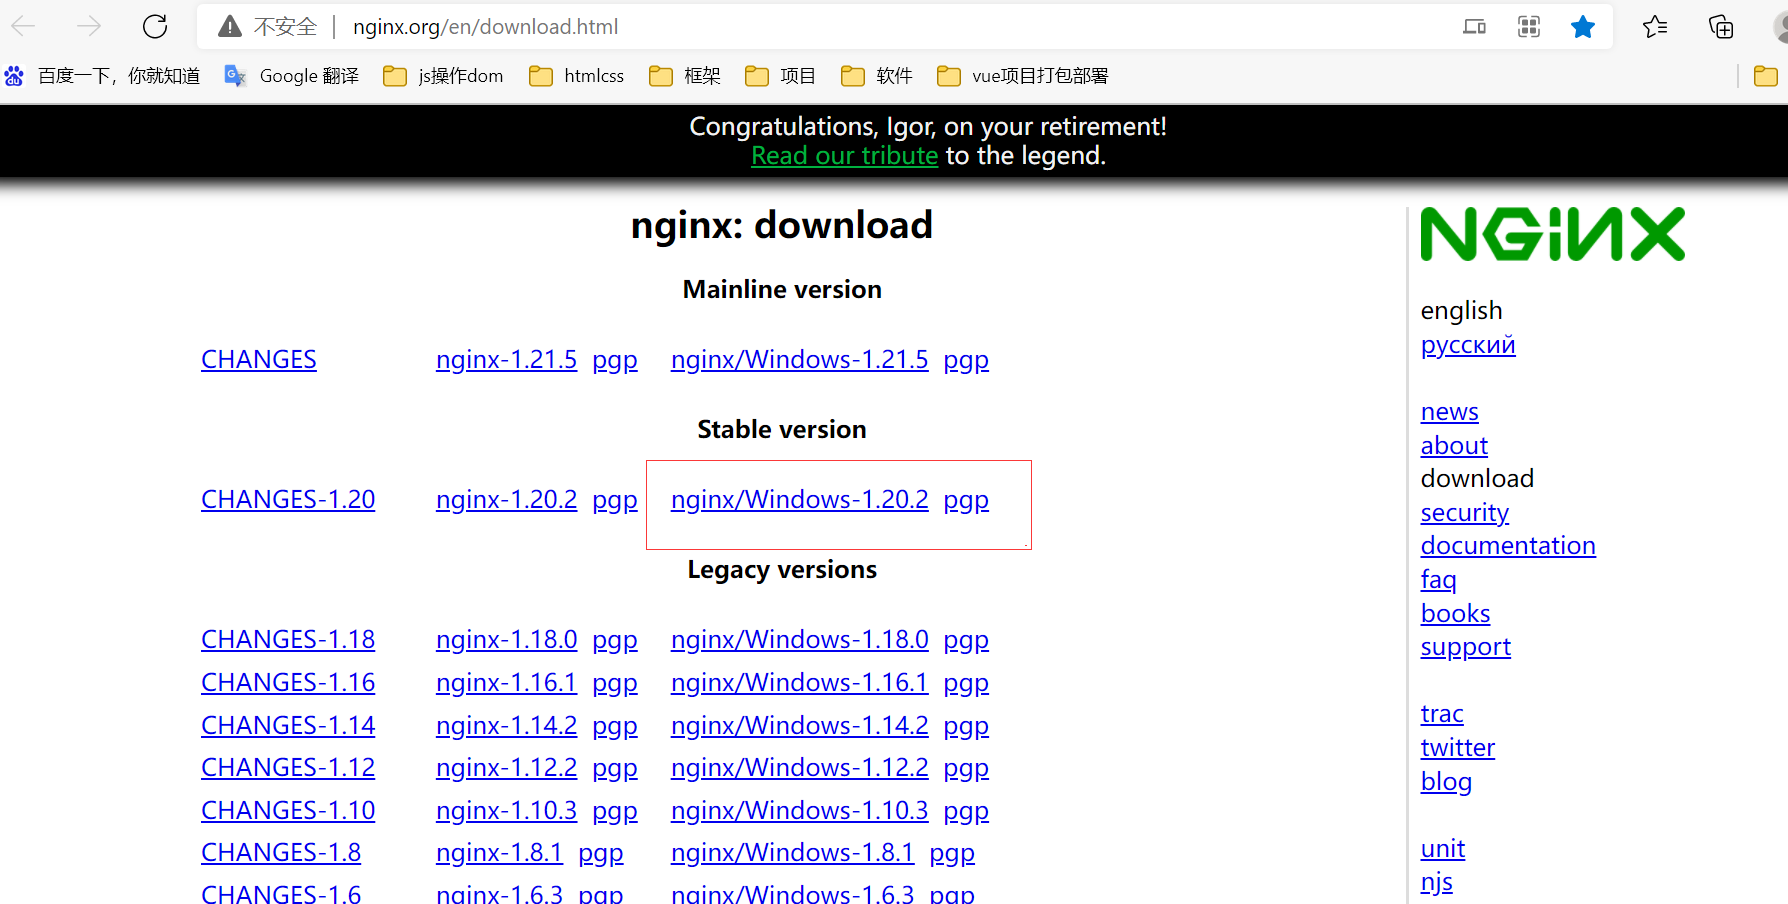
Task: Open the vue项目打包部署 bookmark folder
Action: pyautogui.click(x=1023, y=76)
